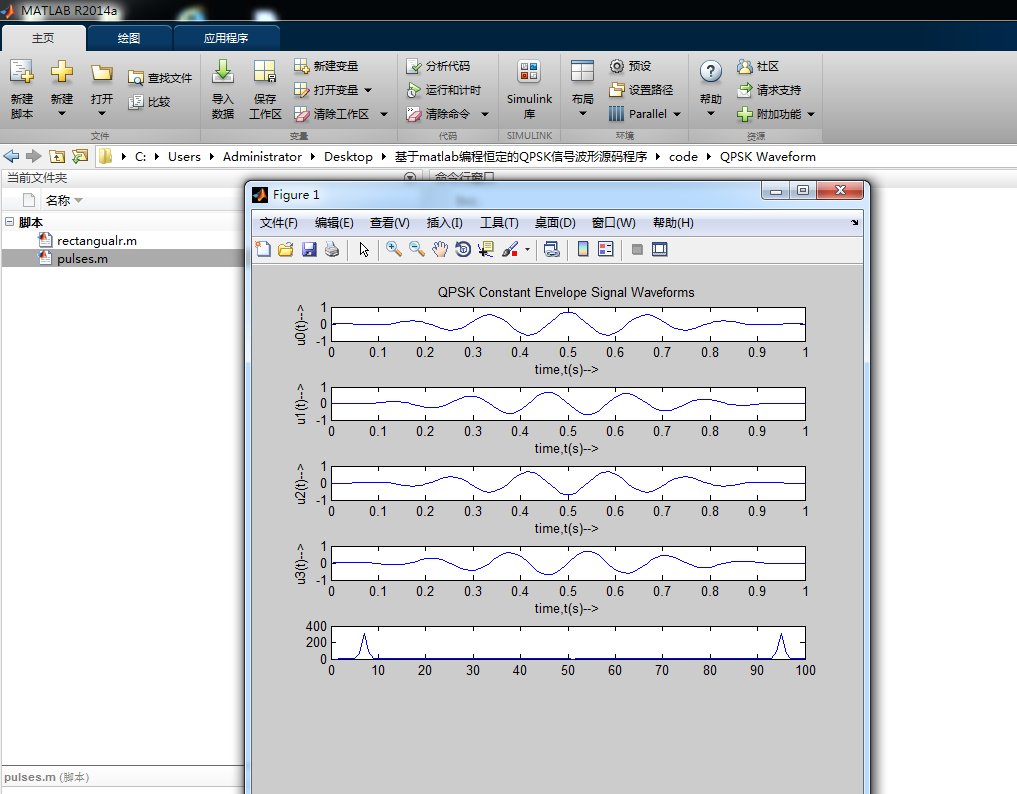1017x794 pixels.
Task: Click the Print Figure icon
Action: pyautogui.click(x=331, y=249)
